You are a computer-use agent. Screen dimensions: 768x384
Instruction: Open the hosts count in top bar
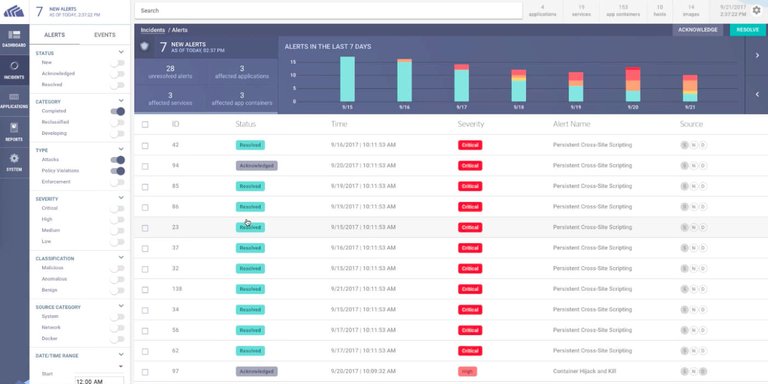tap(660, 11)
